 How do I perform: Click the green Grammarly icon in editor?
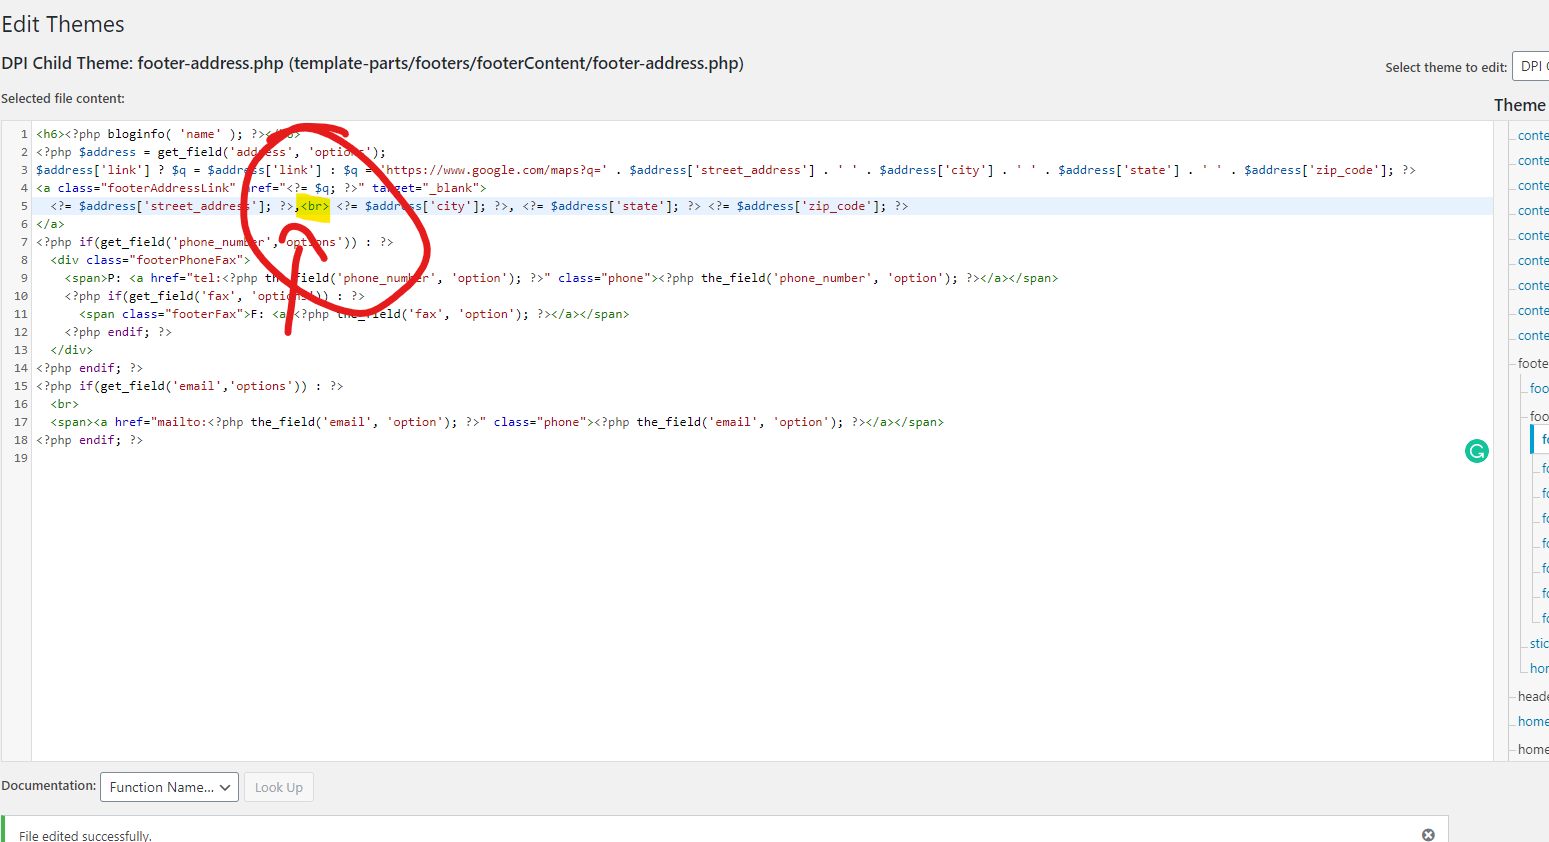(1476, 451)
